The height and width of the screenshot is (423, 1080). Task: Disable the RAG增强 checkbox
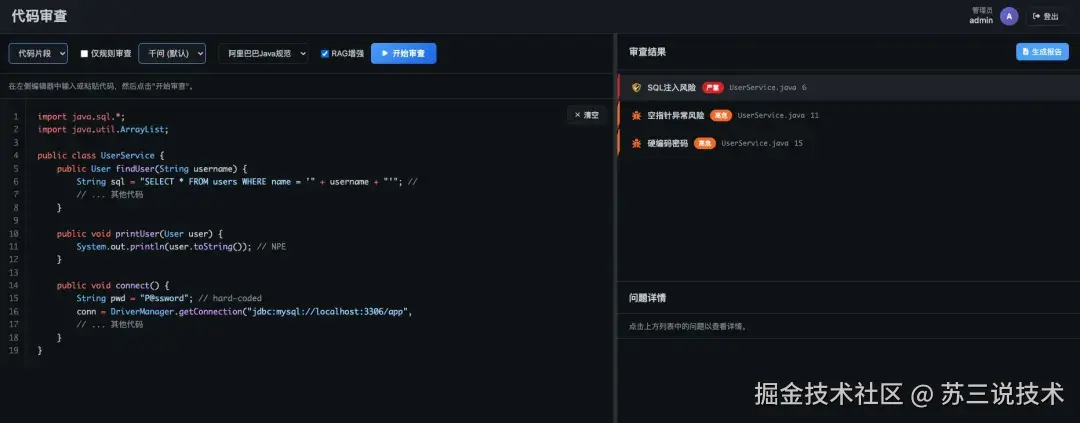325,54
